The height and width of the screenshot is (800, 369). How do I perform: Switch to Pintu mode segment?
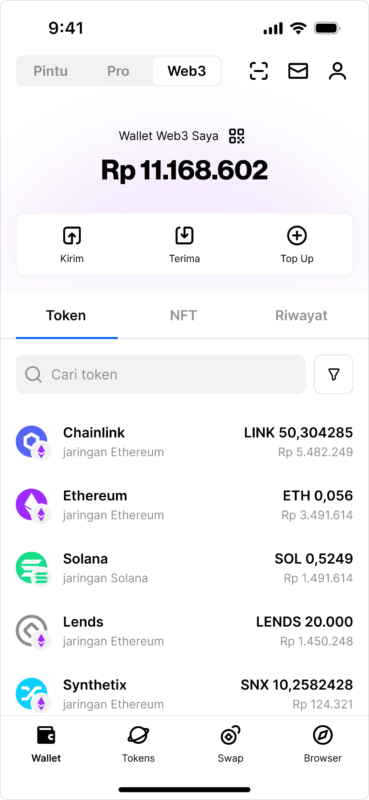click(x=51, y=71)
